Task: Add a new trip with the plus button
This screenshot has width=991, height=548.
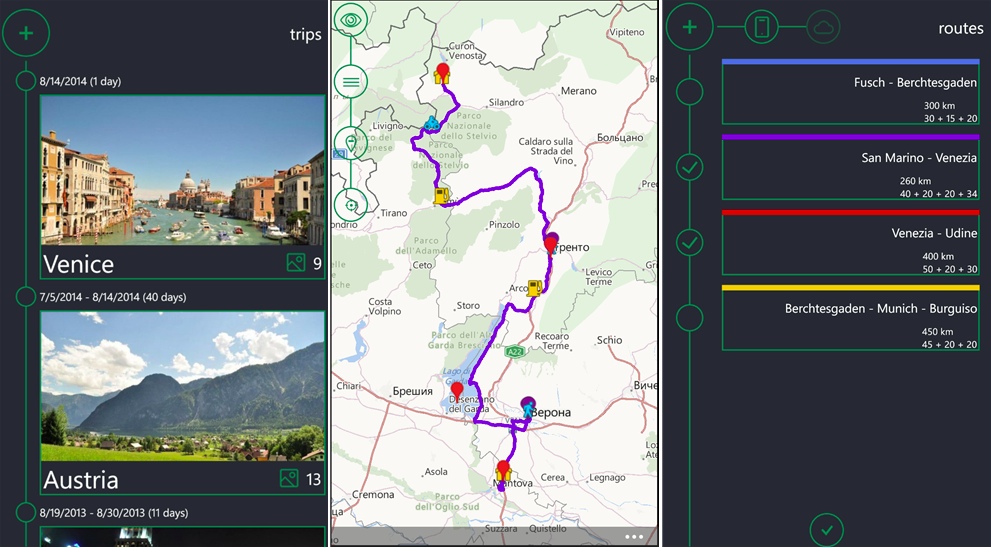Action: [26, 33]
